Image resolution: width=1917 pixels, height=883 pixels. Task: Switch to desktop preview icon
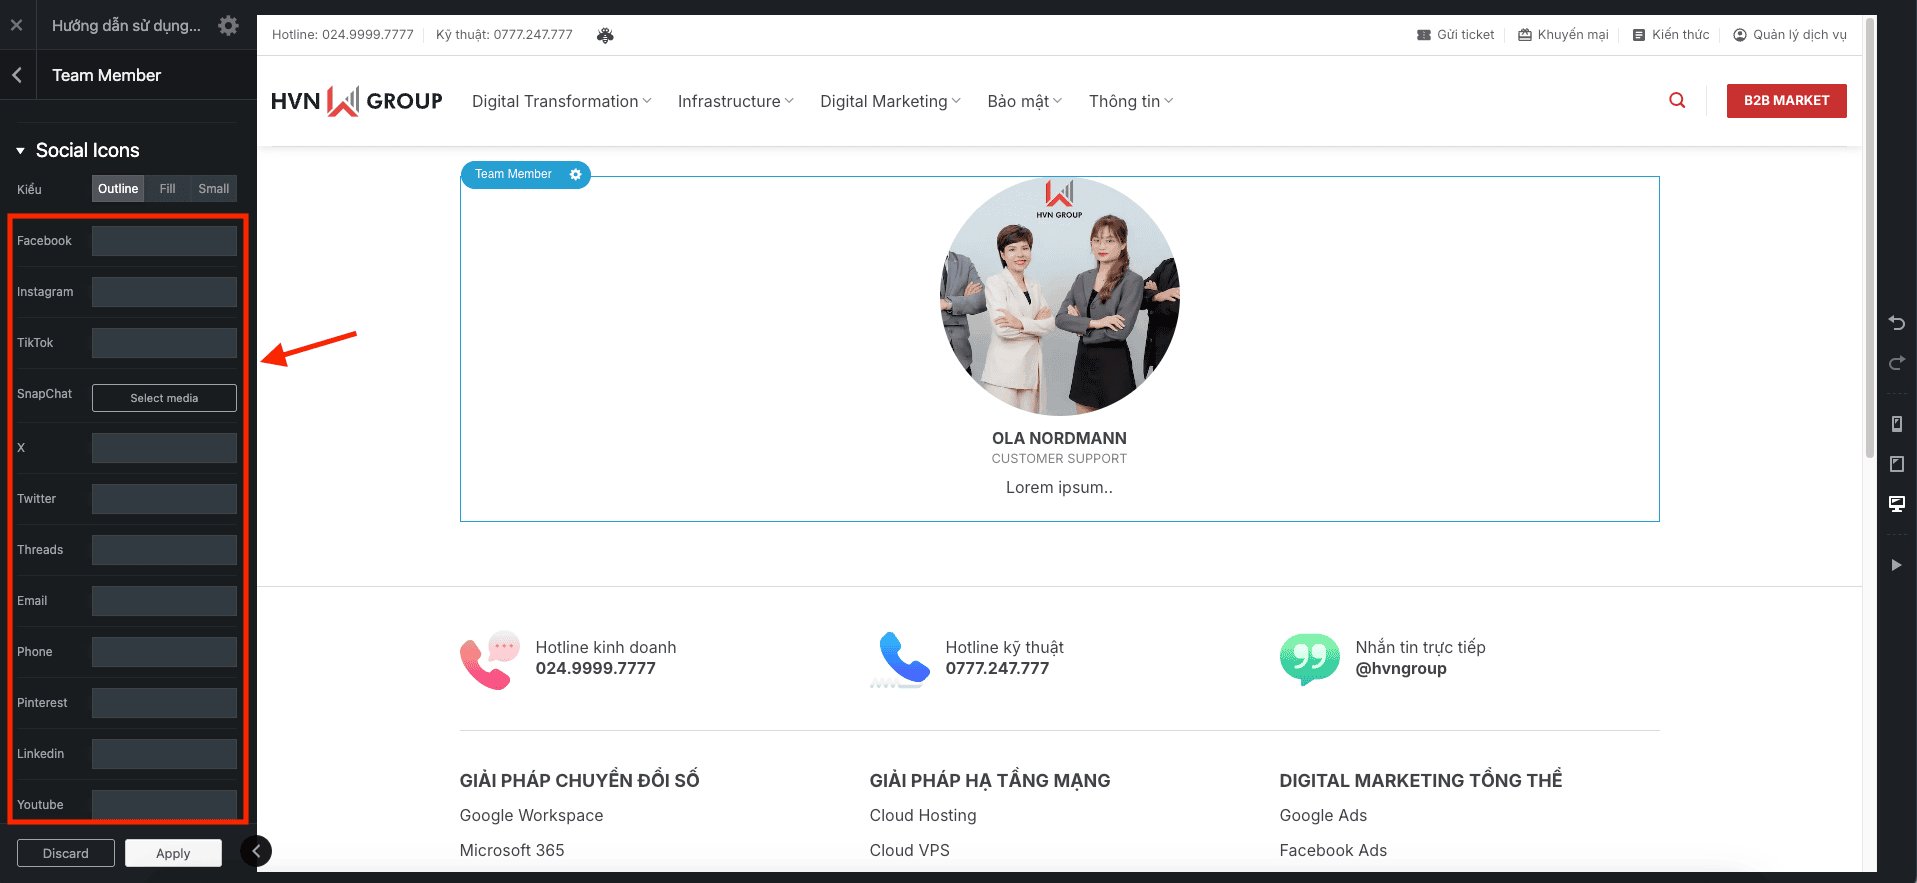coord(1896,503)
